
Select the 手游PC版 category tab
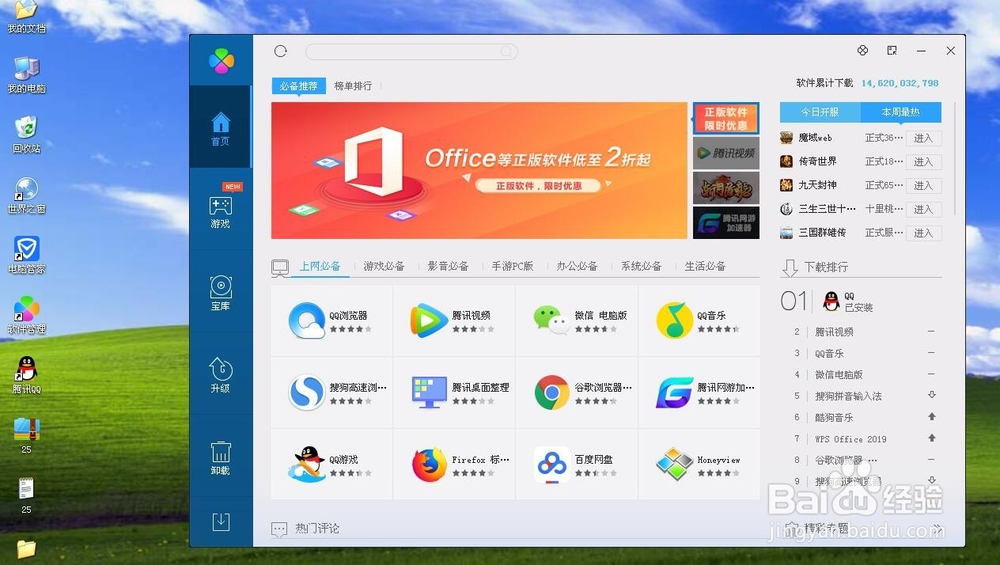pyautogui.click(x=512, y=266)
